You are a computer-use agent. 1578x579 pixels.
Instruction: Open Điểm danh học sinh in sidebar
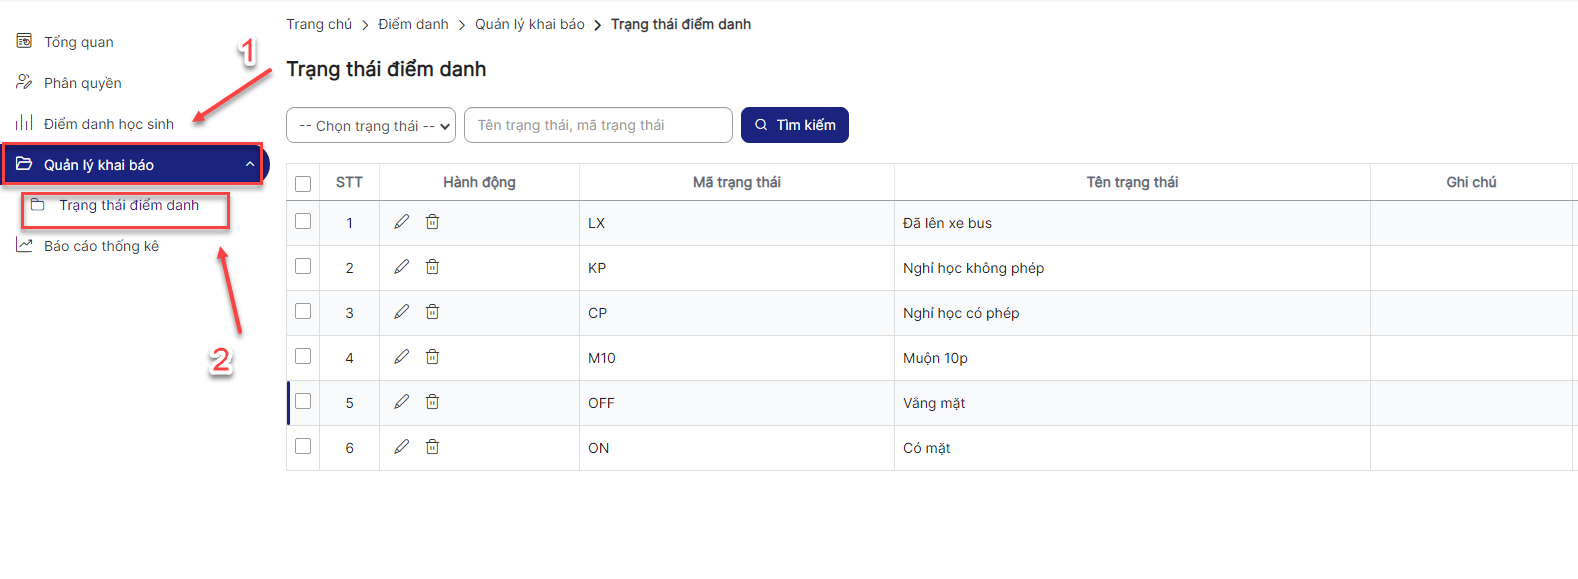(x=108, y=124)
